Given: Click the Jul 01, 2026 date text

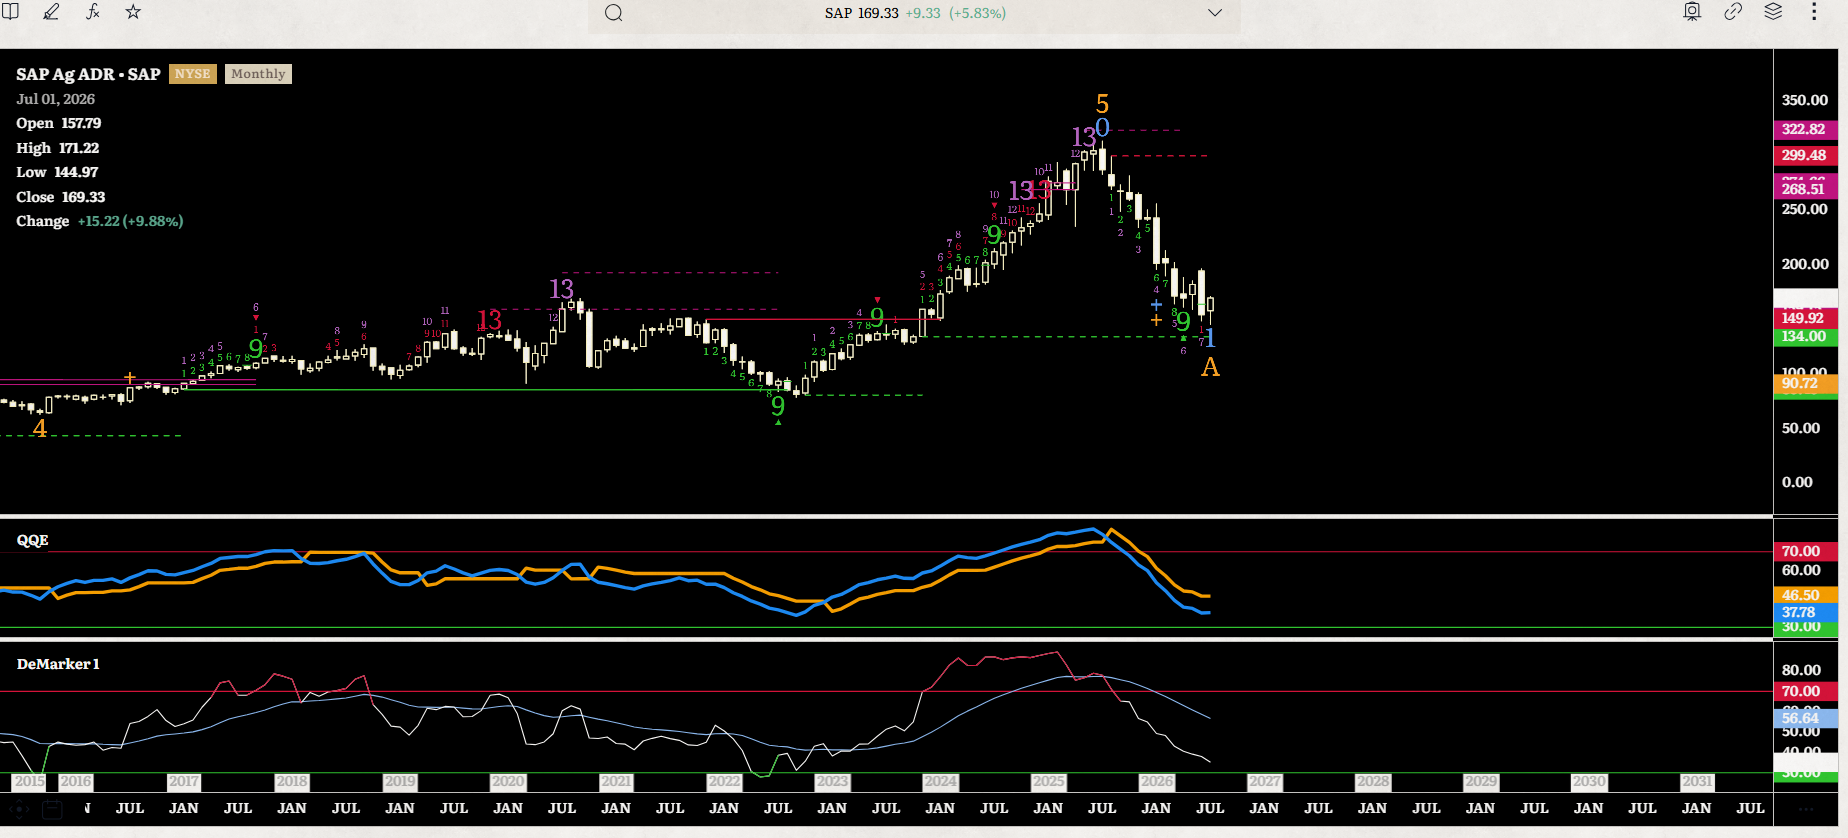Looking at the screenshot, I should point(56,99).
